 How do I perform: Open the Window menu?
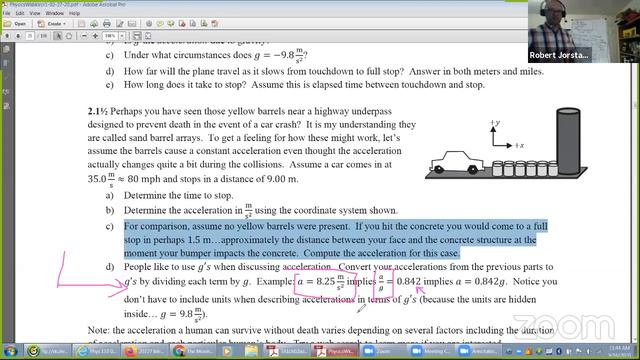(x=54, y=13)
